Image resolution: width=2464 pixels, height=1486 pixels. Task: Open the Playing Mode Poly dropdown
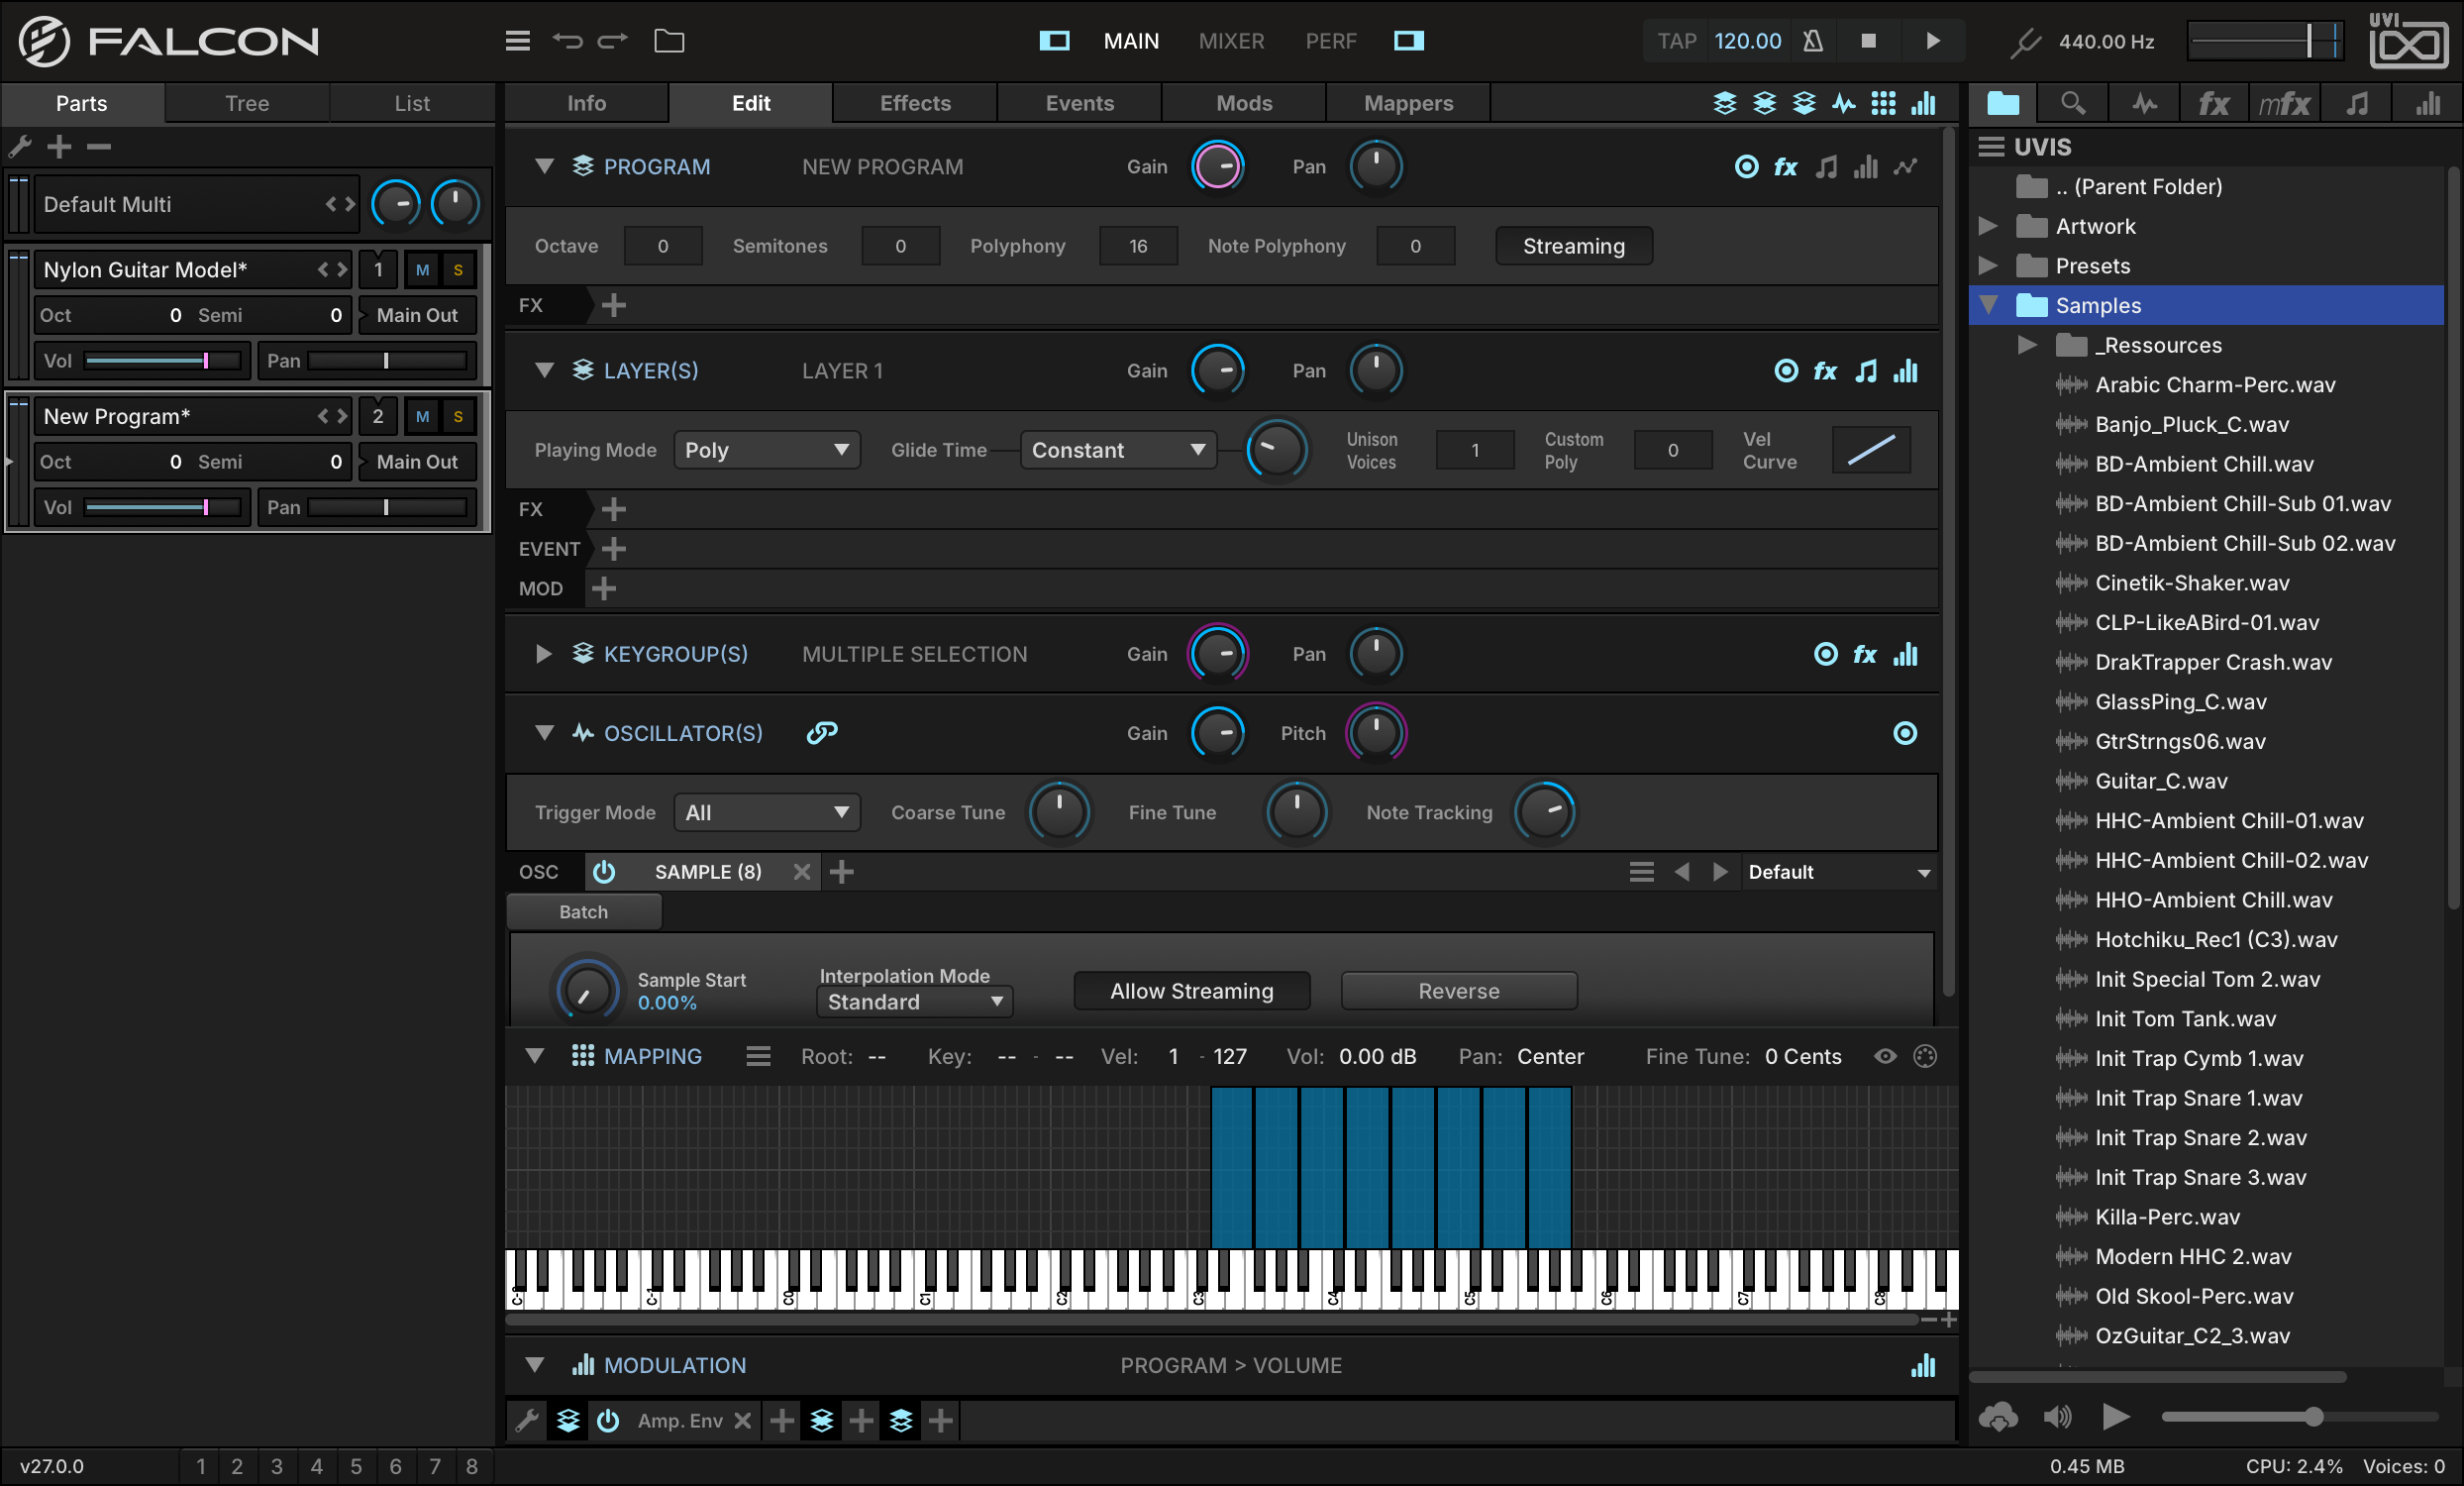(x=766, y=450)
